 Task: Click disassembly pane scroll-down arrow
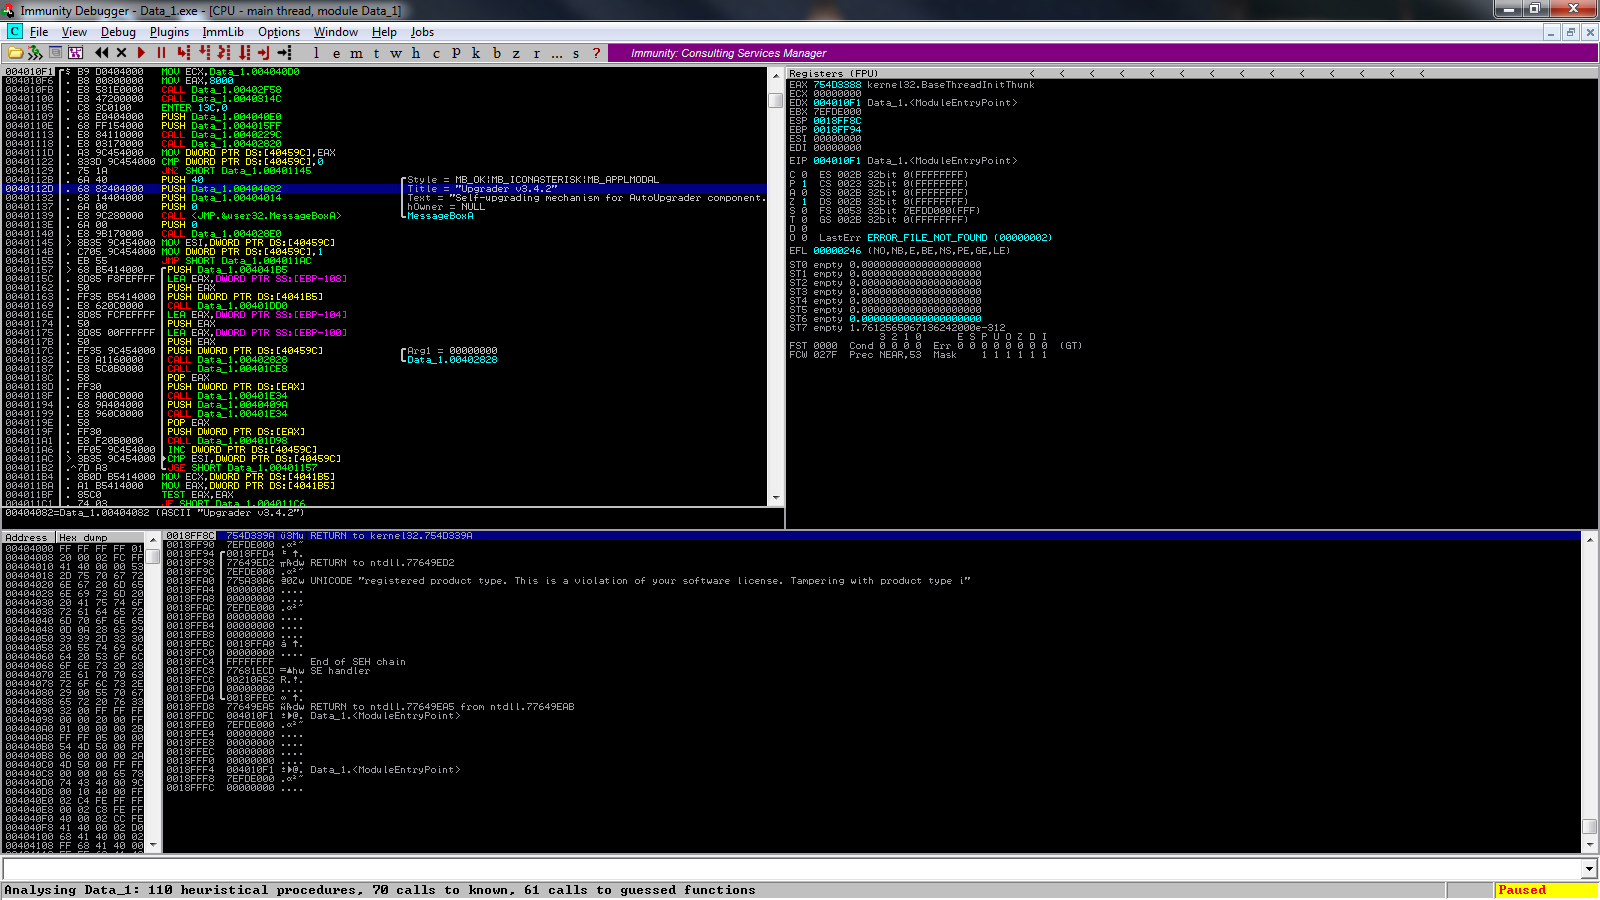(775, 497)
